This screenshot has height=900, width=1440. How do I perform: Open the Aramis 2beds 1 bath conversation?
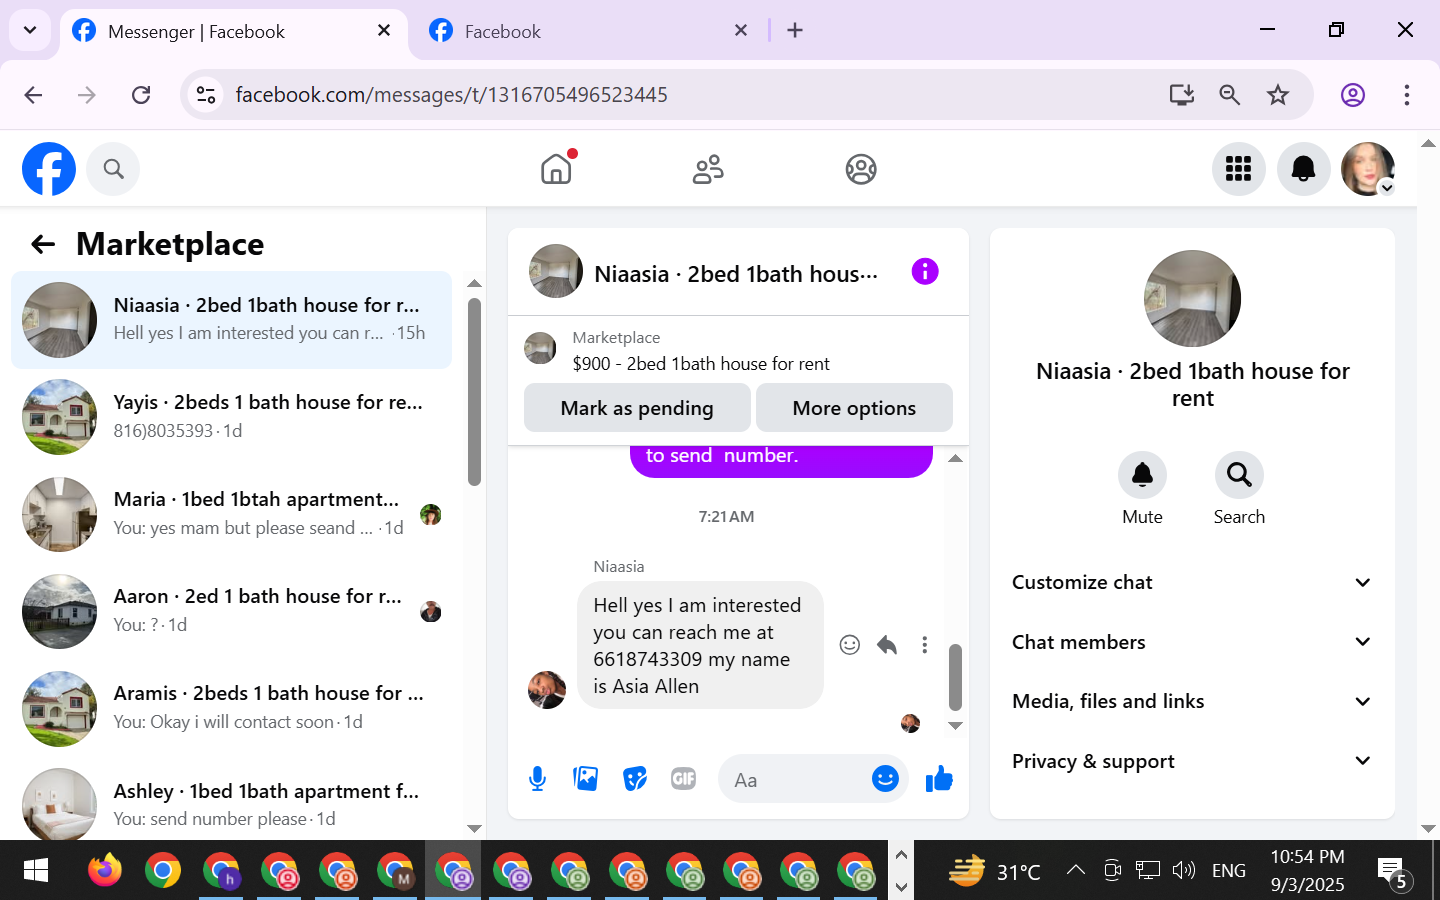coord(232,708)
